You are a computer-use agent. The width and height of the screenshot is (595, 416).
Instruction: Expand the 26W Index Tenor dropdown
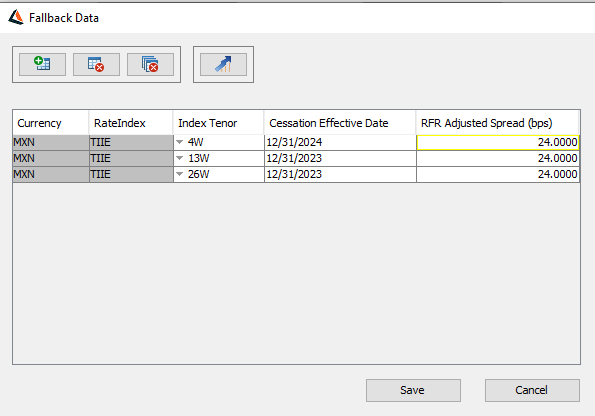179,174
